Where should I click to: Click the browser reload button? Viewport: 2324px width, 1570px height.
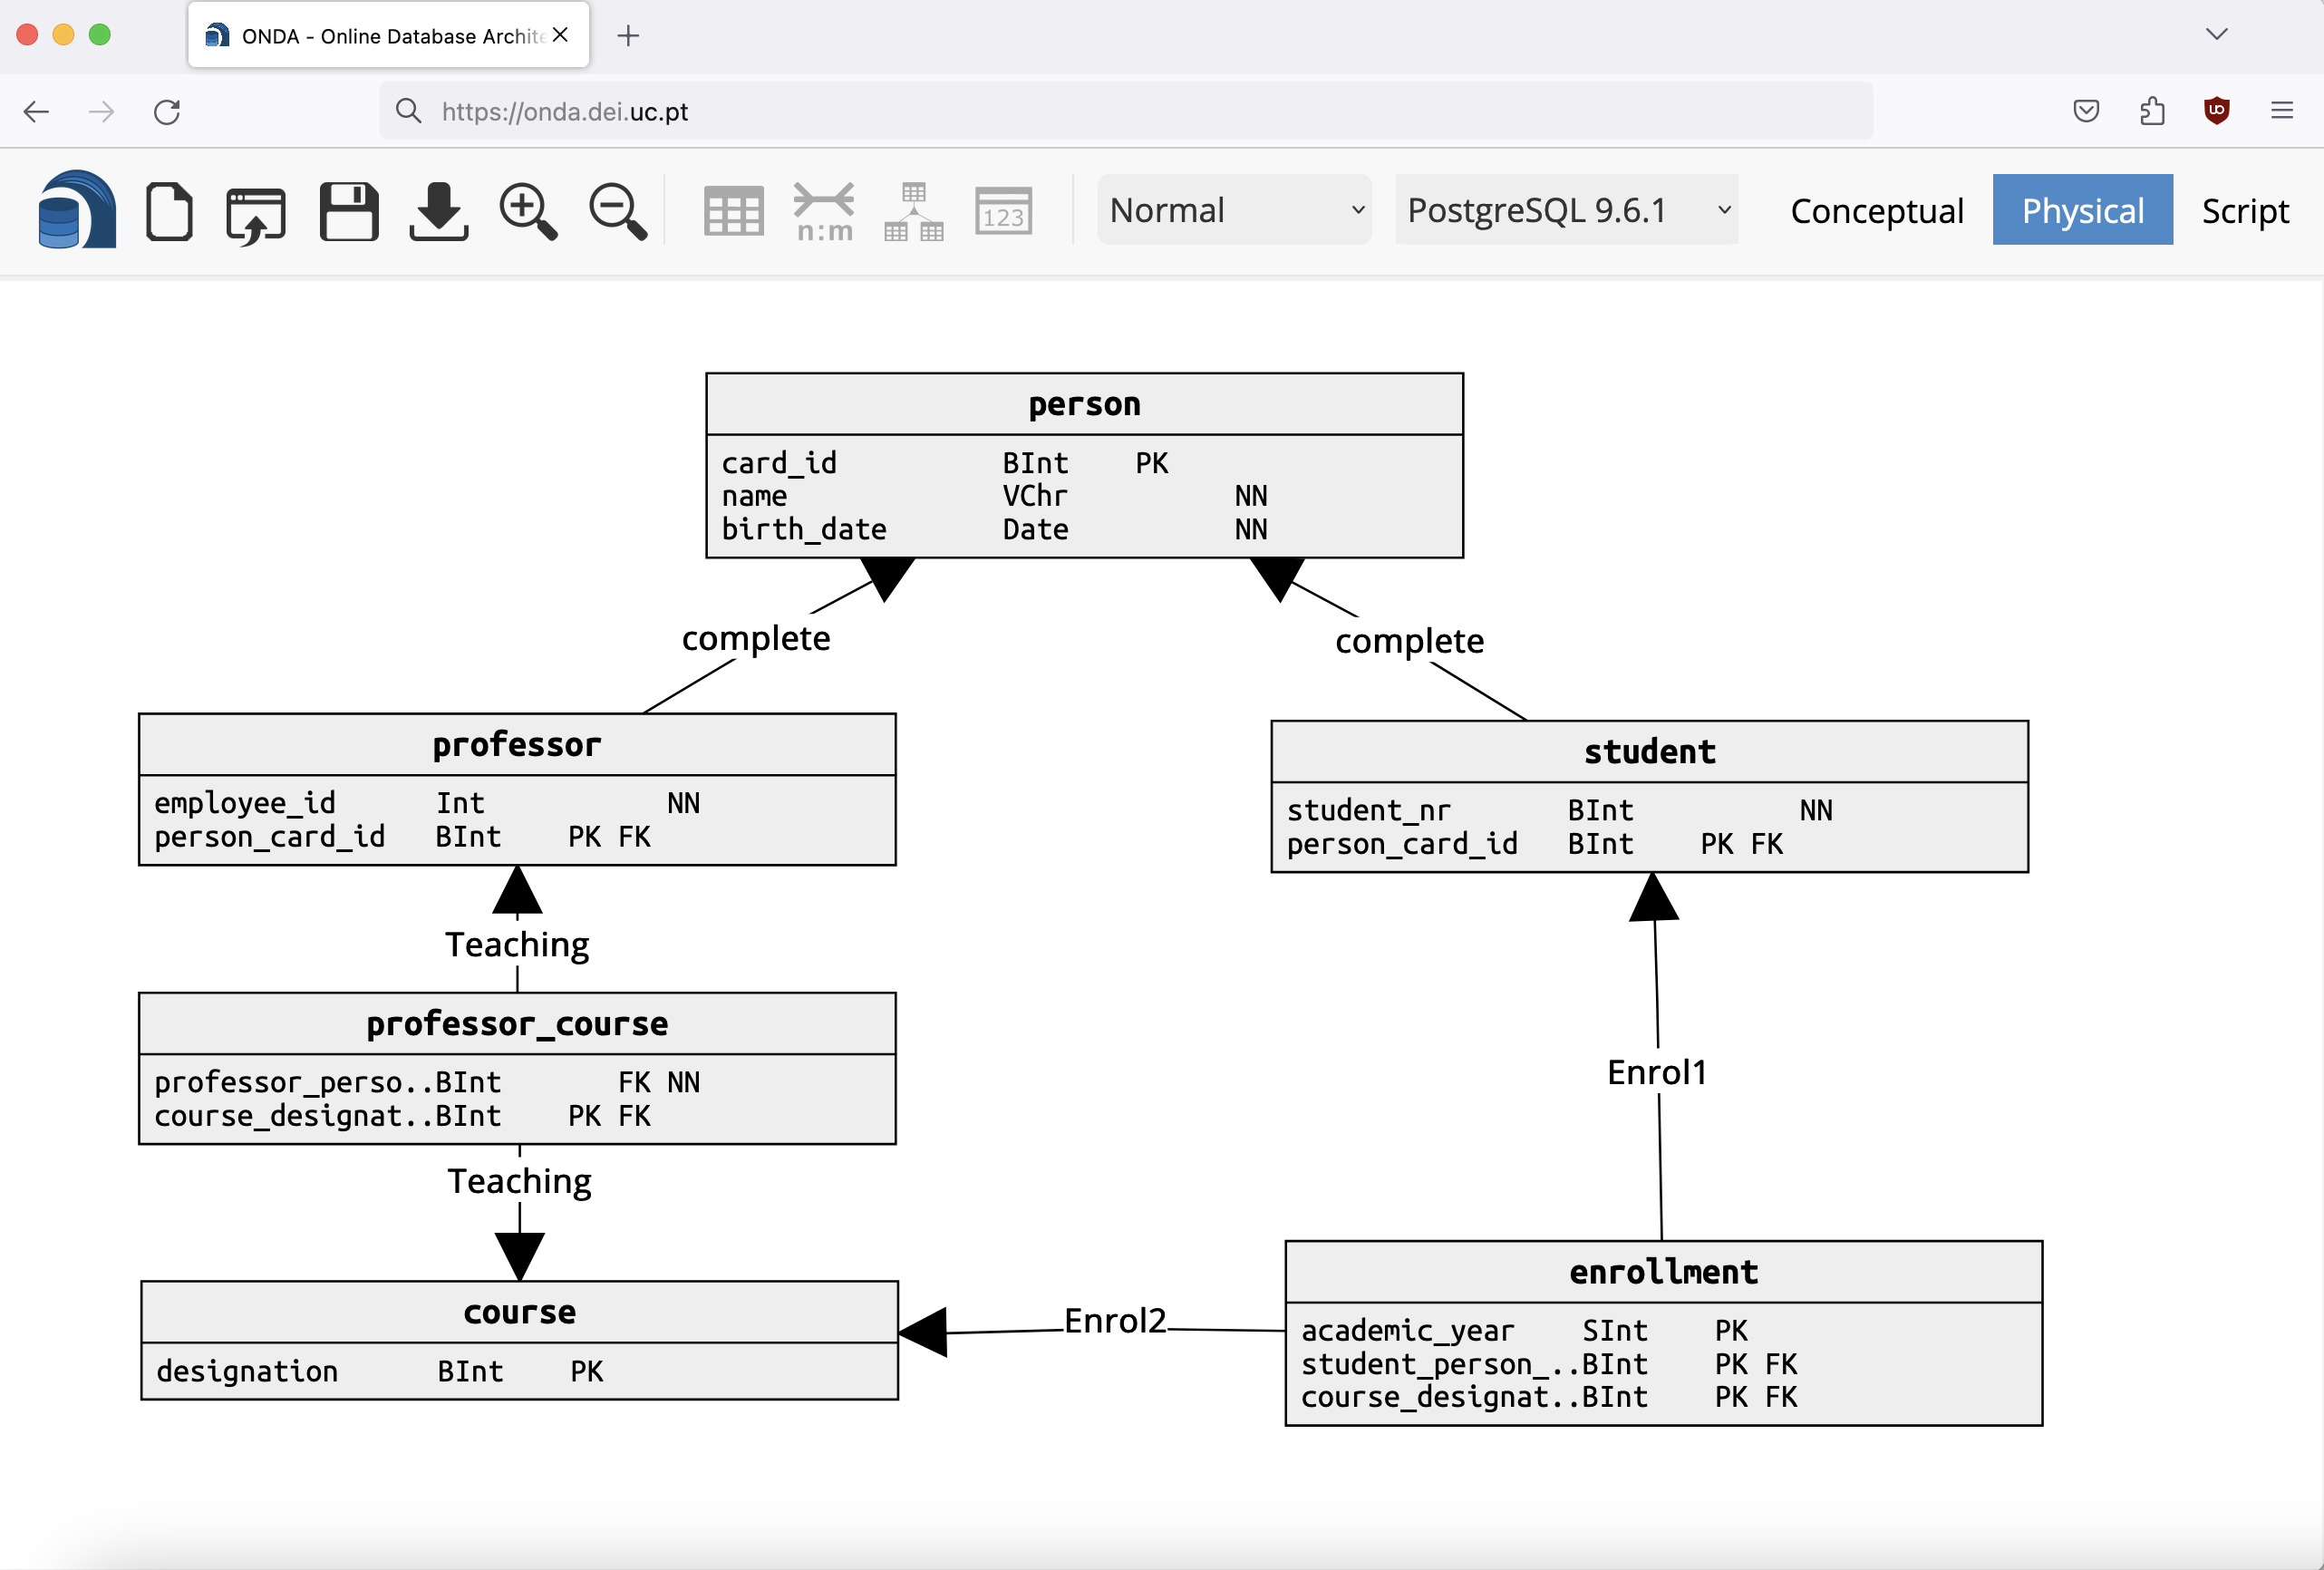coord(167,111)
